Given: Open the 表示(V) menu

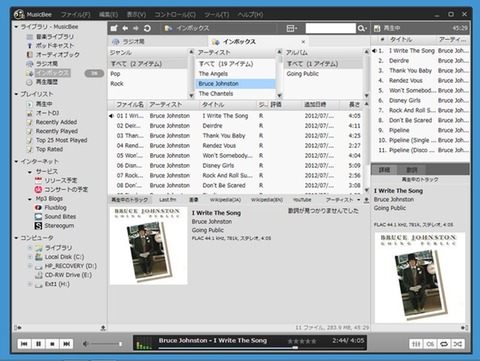Looking at the screenshot, I should pos(136,15).
